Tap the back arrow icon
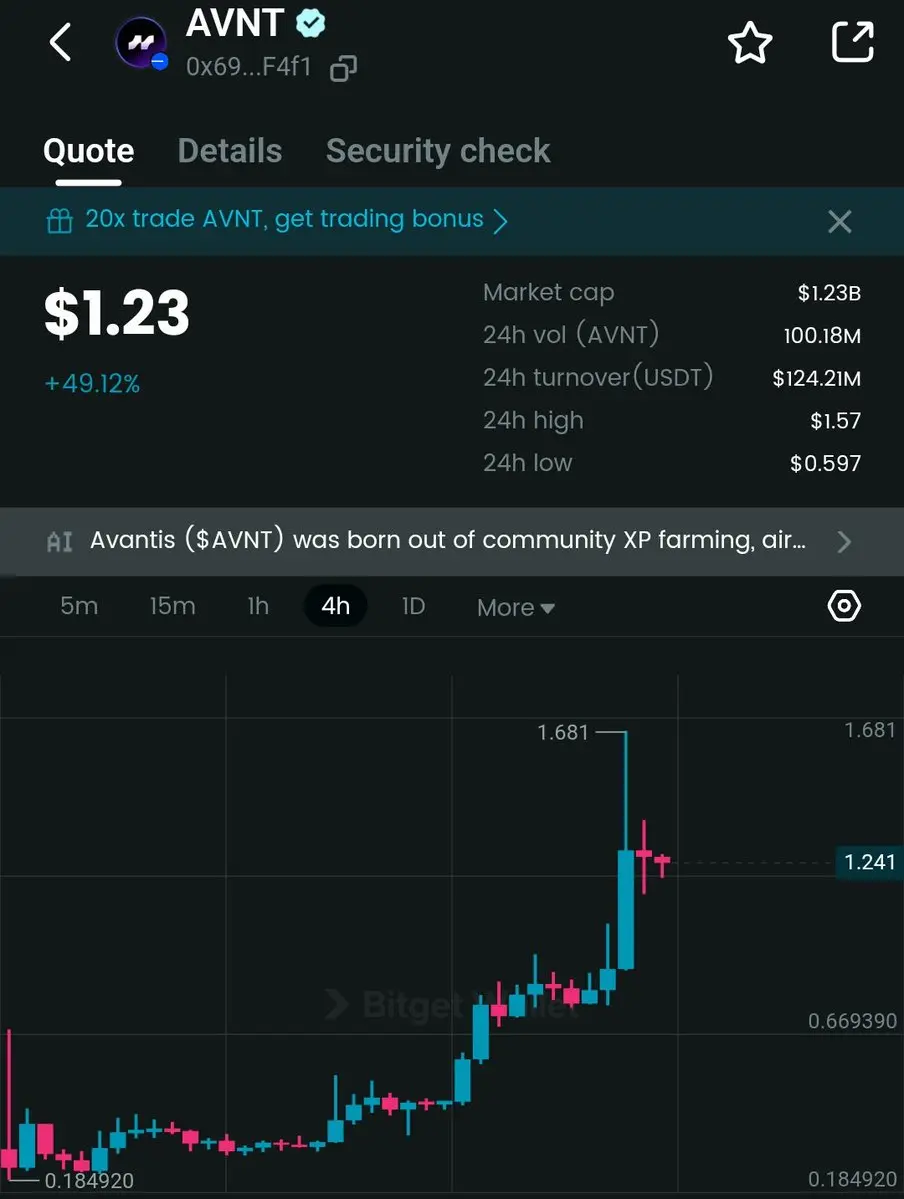This screenshot has width=904, height=1199. click(60, 42)
